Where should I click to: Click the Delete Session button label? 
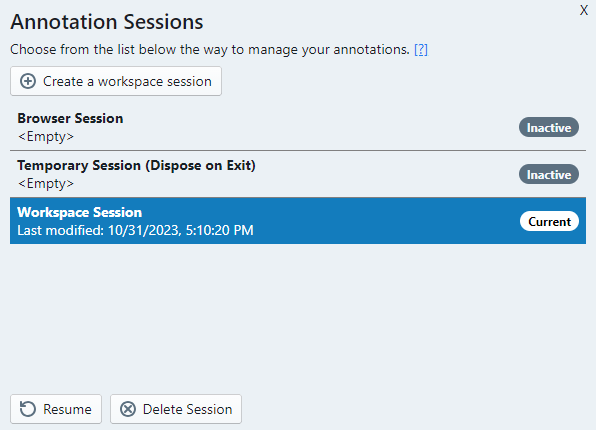point(187,409)
